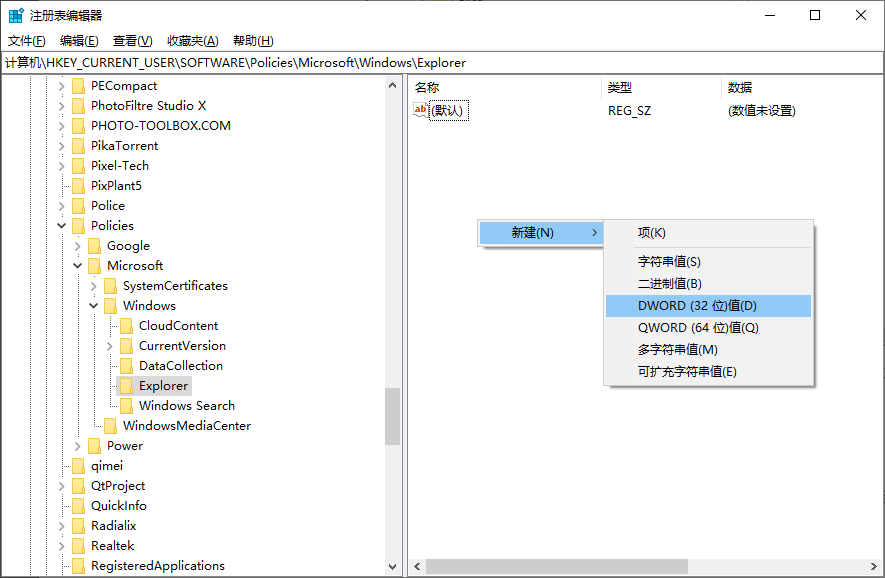The height and width of the screenshot is (578, 885).
Task: Expand the SystemCertificates key
Action: click(x=94, y=286)
